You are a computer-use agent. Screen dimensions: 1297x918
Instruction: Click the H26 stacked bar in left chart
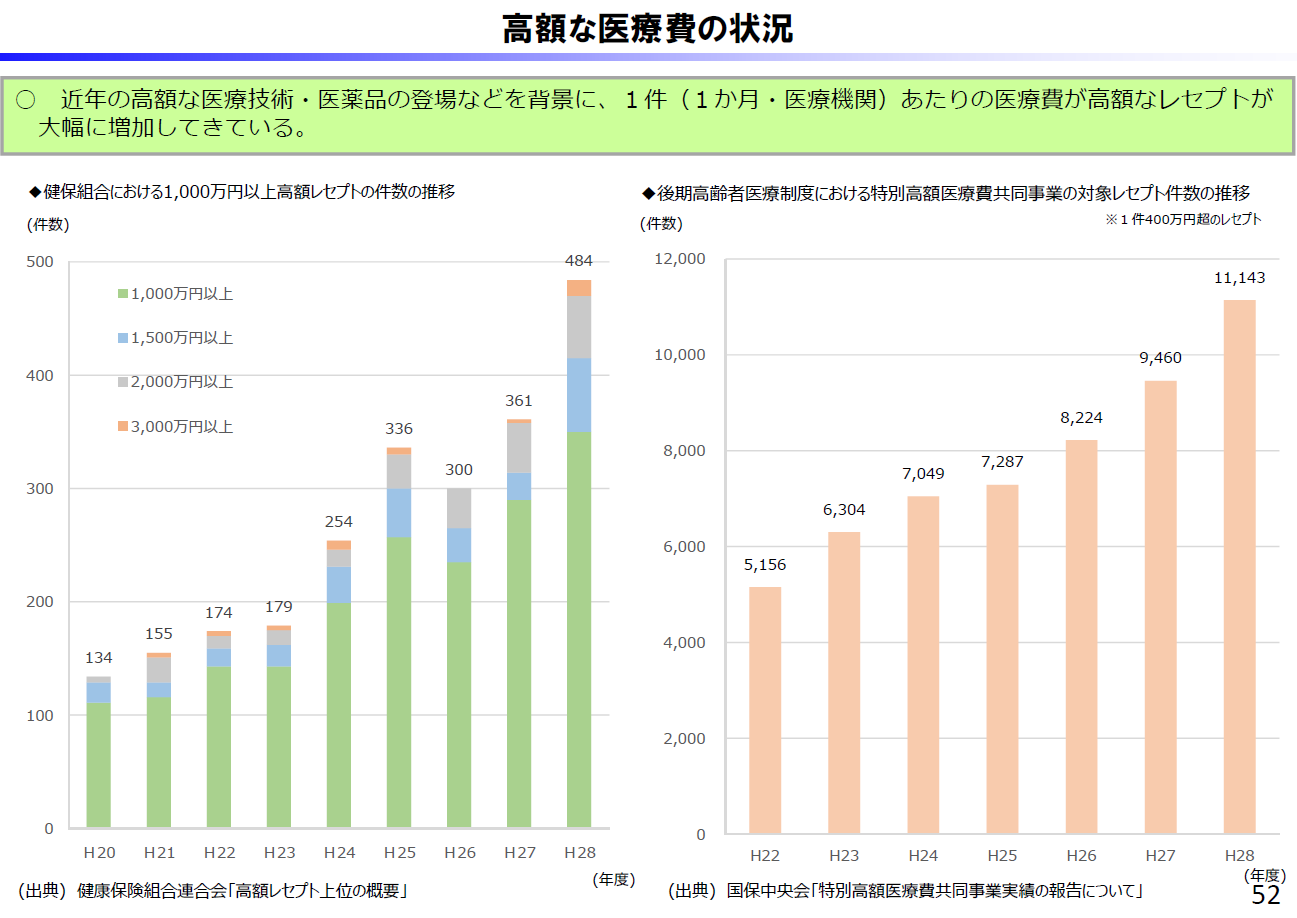pos(459,659)
